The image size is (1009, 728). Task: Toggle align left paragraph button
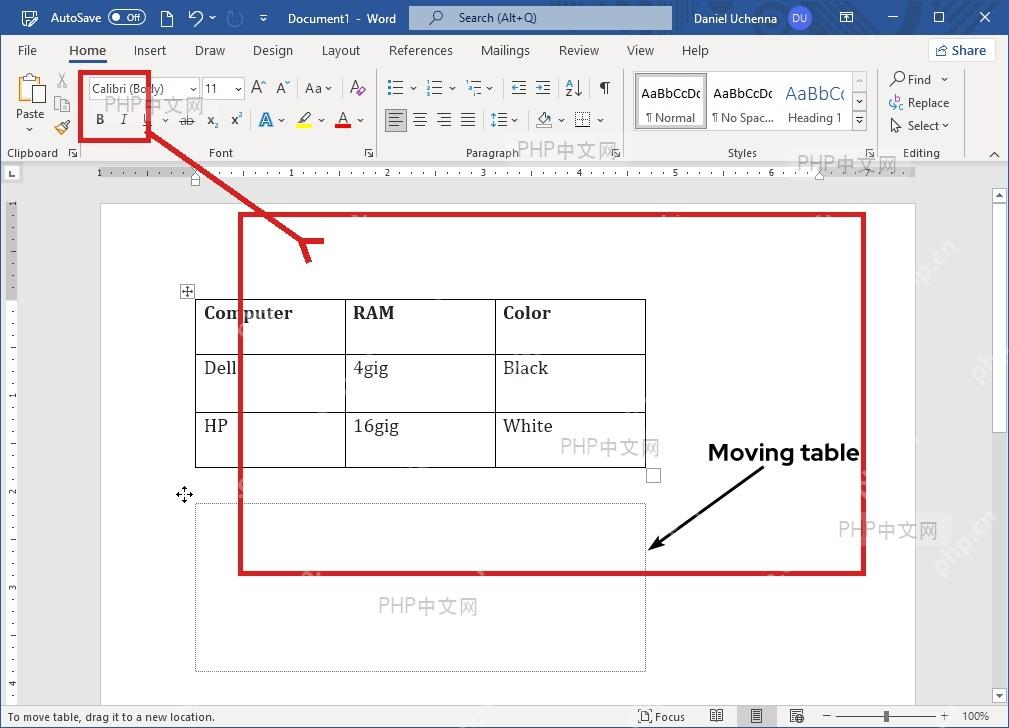[396, 120]
